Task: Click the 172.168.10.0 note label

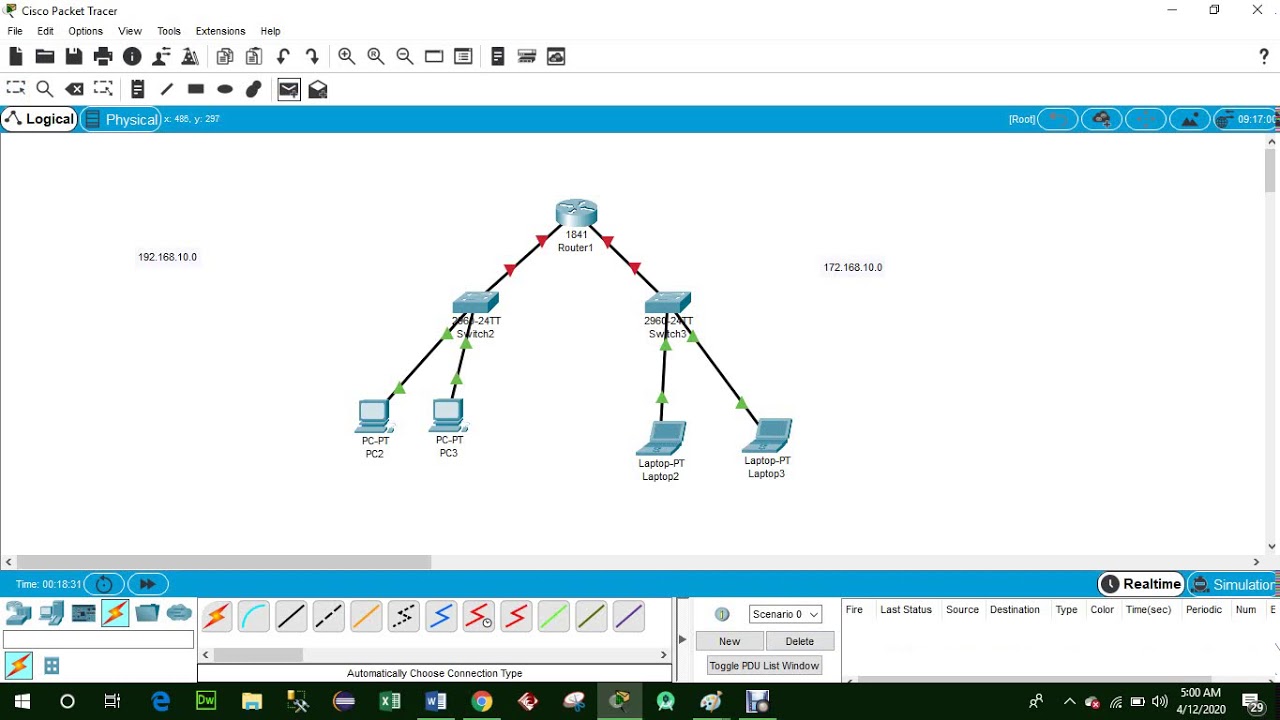Action: point(853,267)
